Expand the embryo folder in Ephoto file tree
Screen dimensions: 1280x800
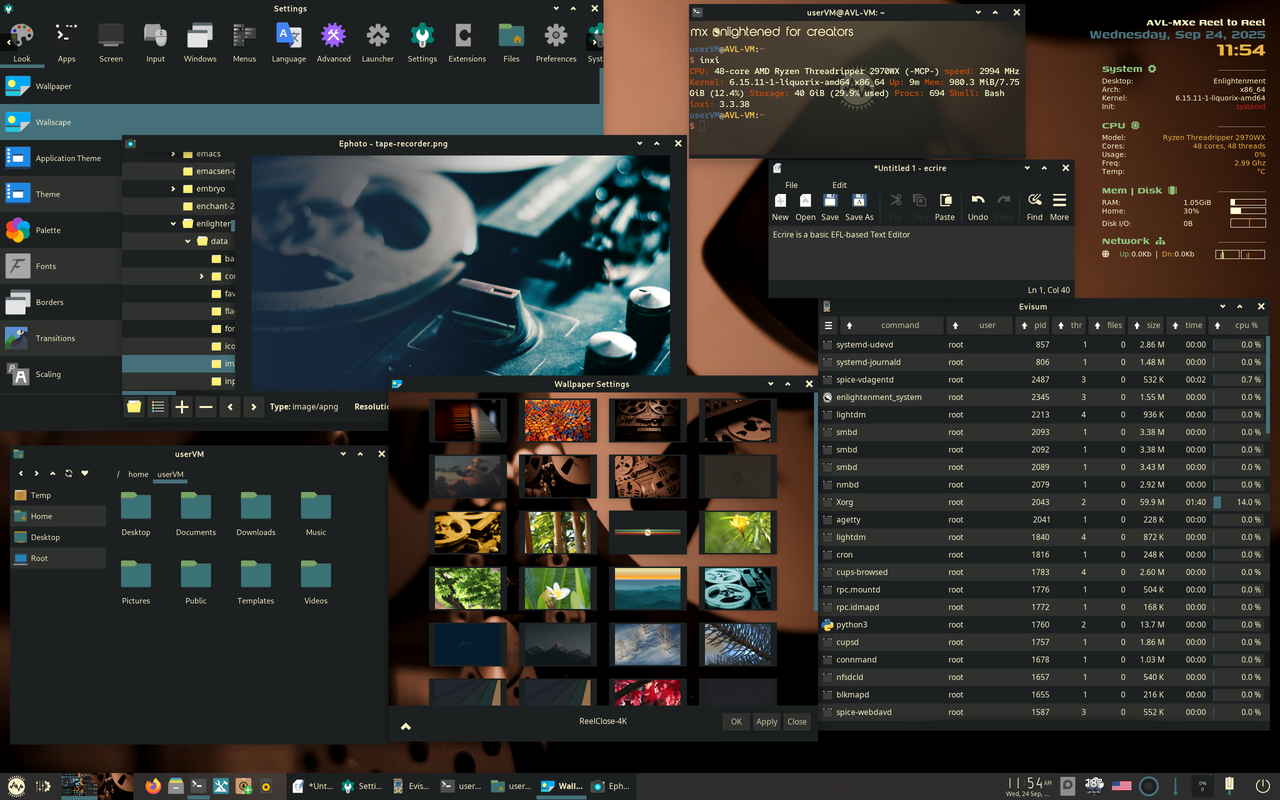(175, 188)
